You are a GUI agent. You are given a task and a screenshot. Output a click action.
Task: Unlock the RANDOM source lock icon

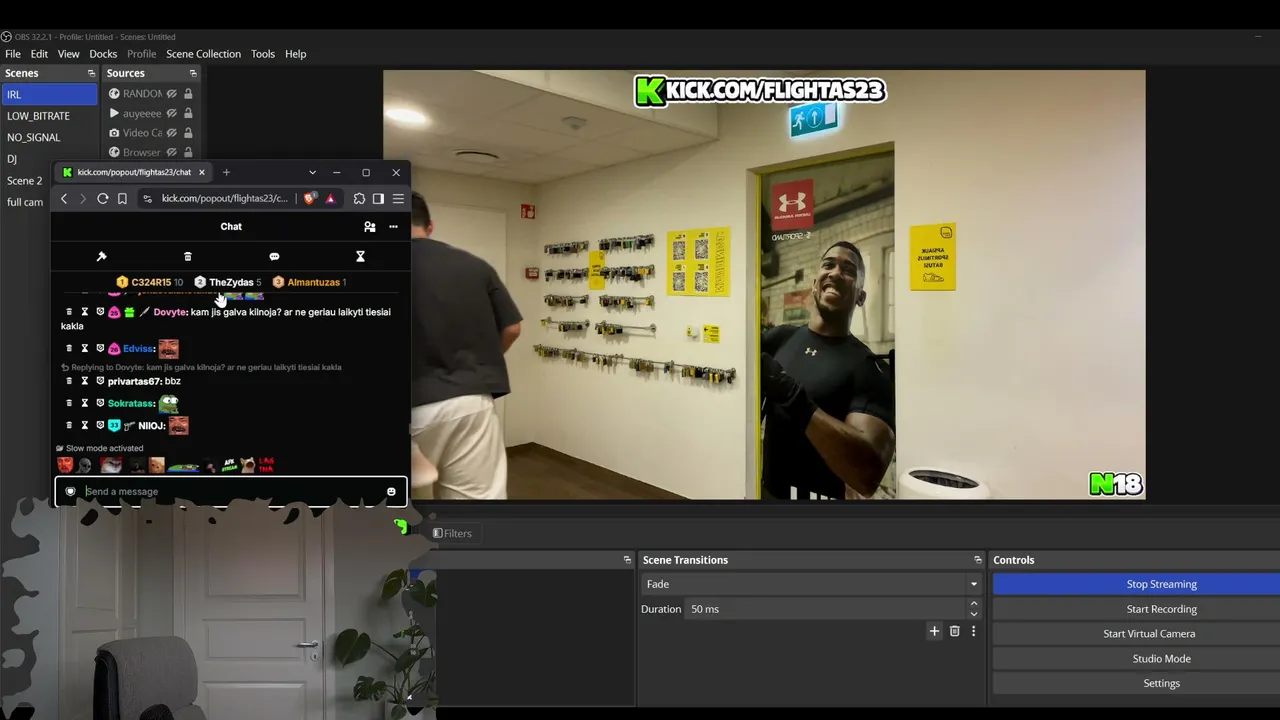pyautogui.click(x=188, y=94)
